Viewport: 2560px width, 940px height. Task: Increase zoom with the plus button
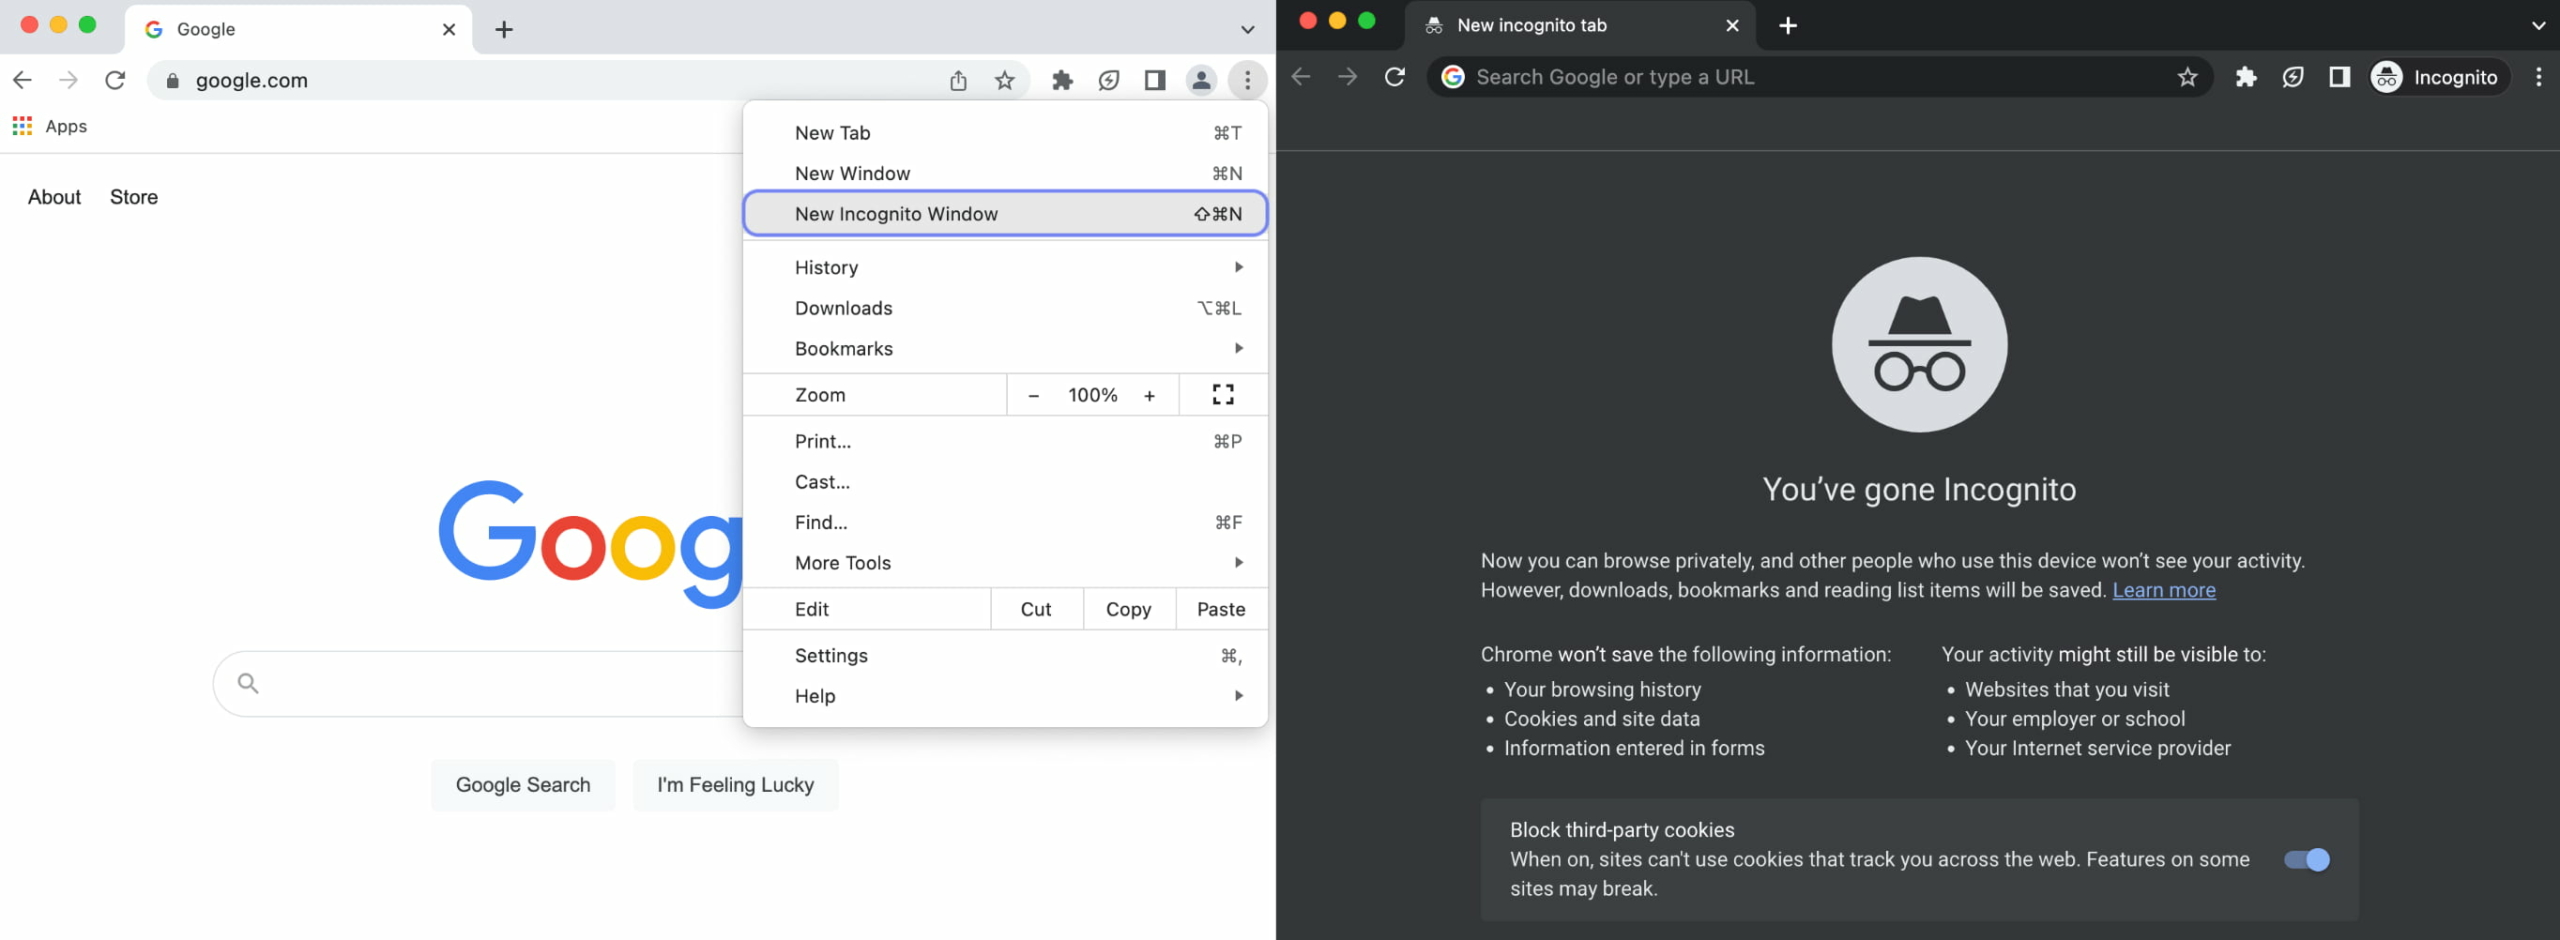pyautogui.click(x=1150, y=395)
